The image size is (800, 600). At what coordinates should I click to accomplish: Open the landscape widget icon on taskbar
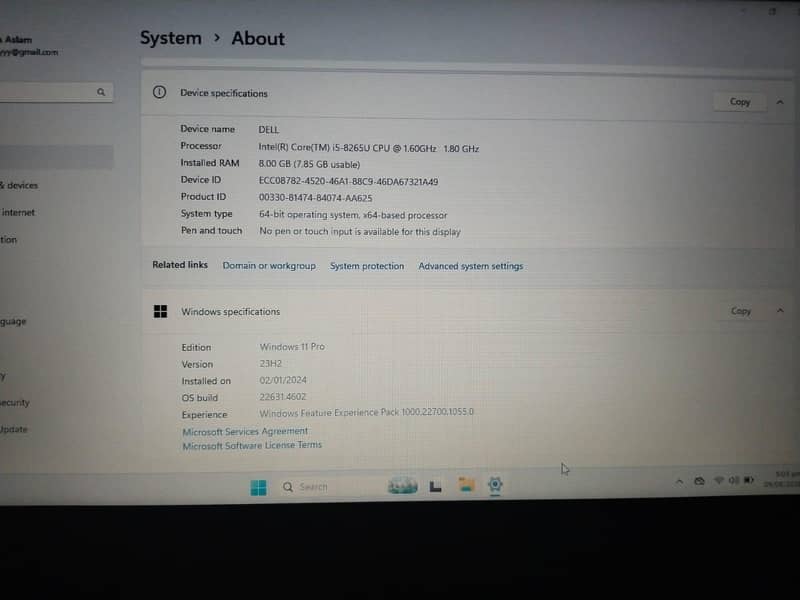[x=402, y=486]
